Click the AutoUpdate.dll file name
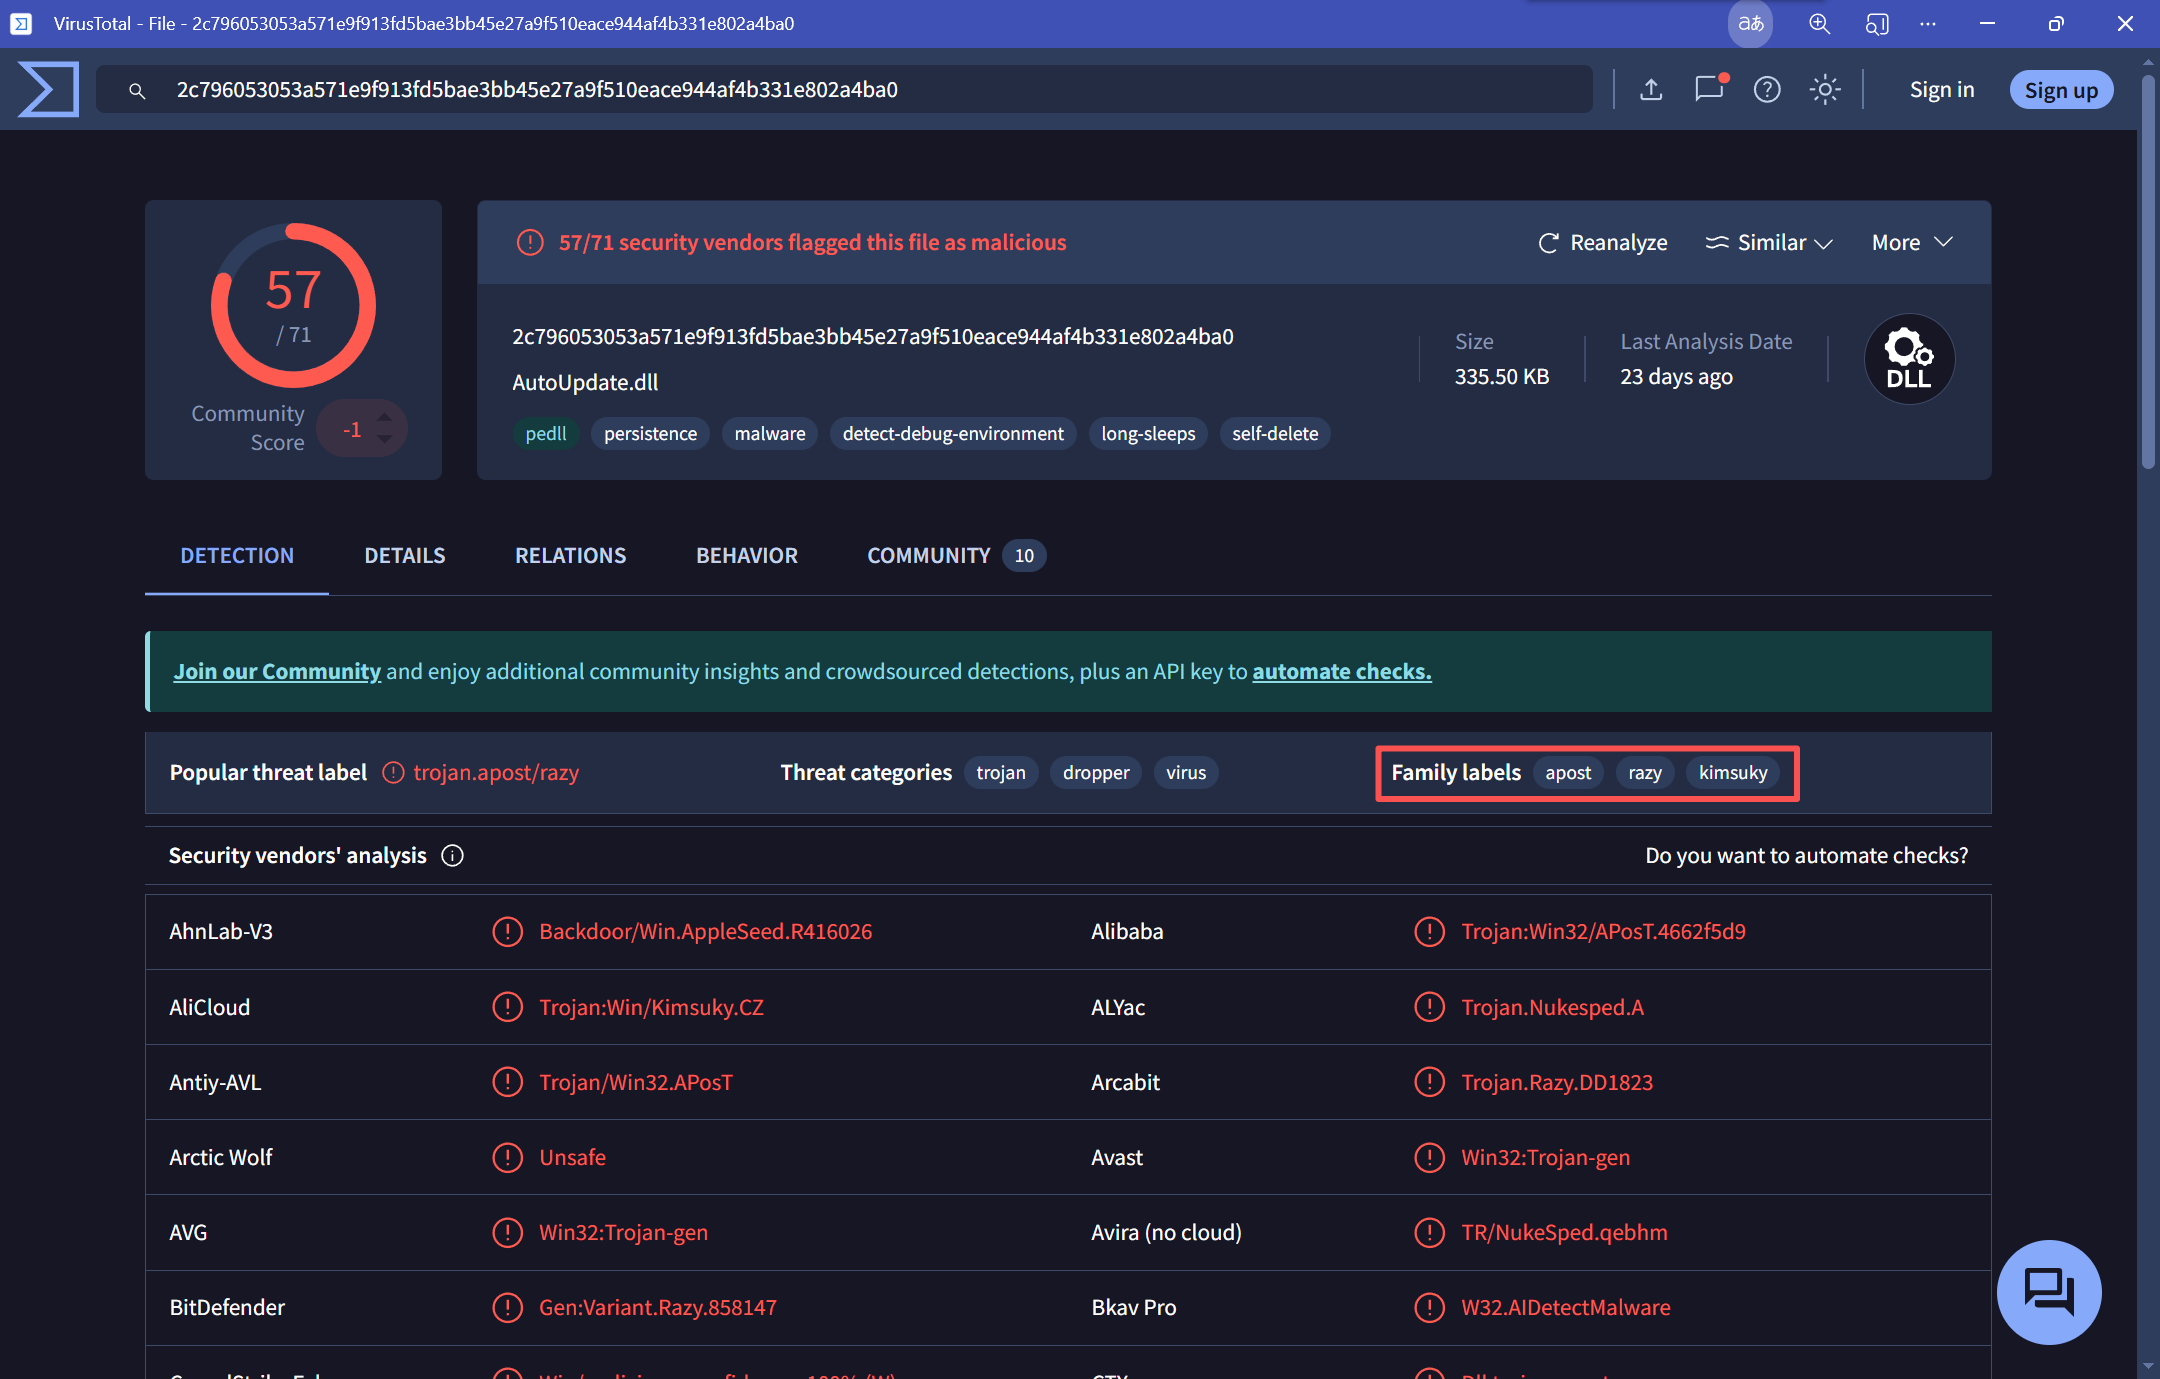The height and width of the screenshot is (1379, 2160). pos(585,383)
